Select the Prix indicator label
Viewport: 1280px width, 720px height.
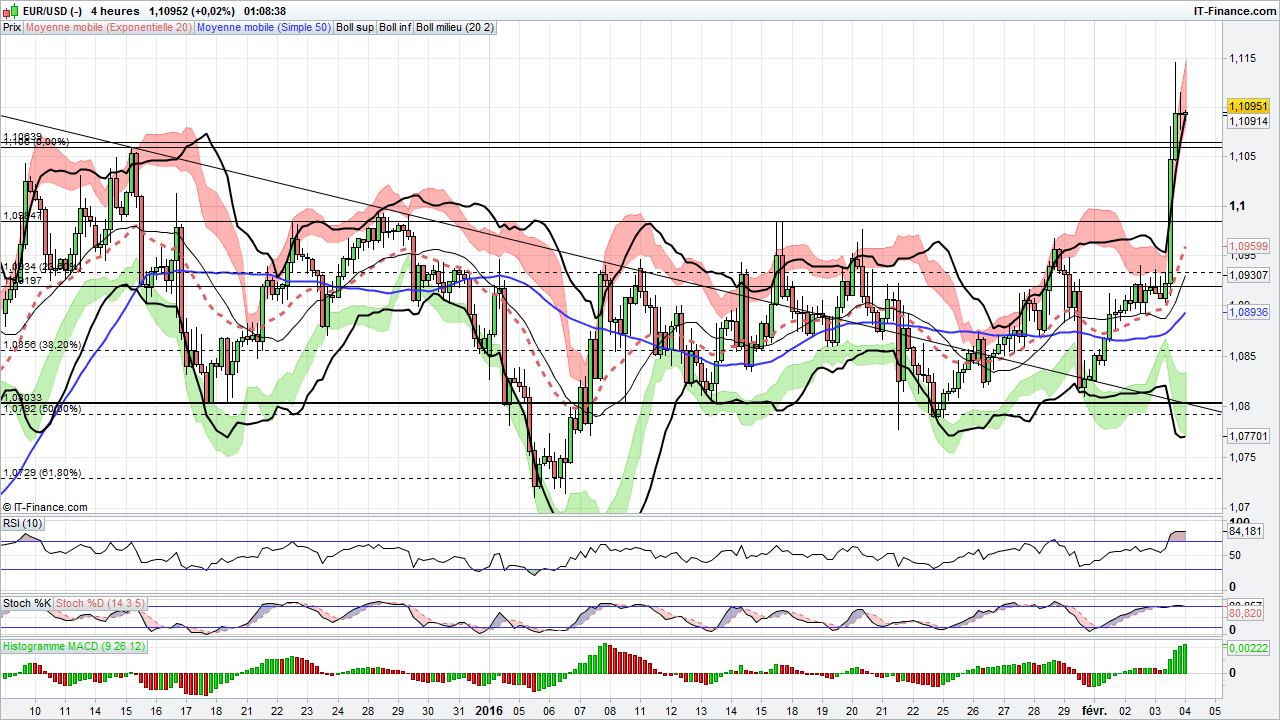(x=11, y=27)
